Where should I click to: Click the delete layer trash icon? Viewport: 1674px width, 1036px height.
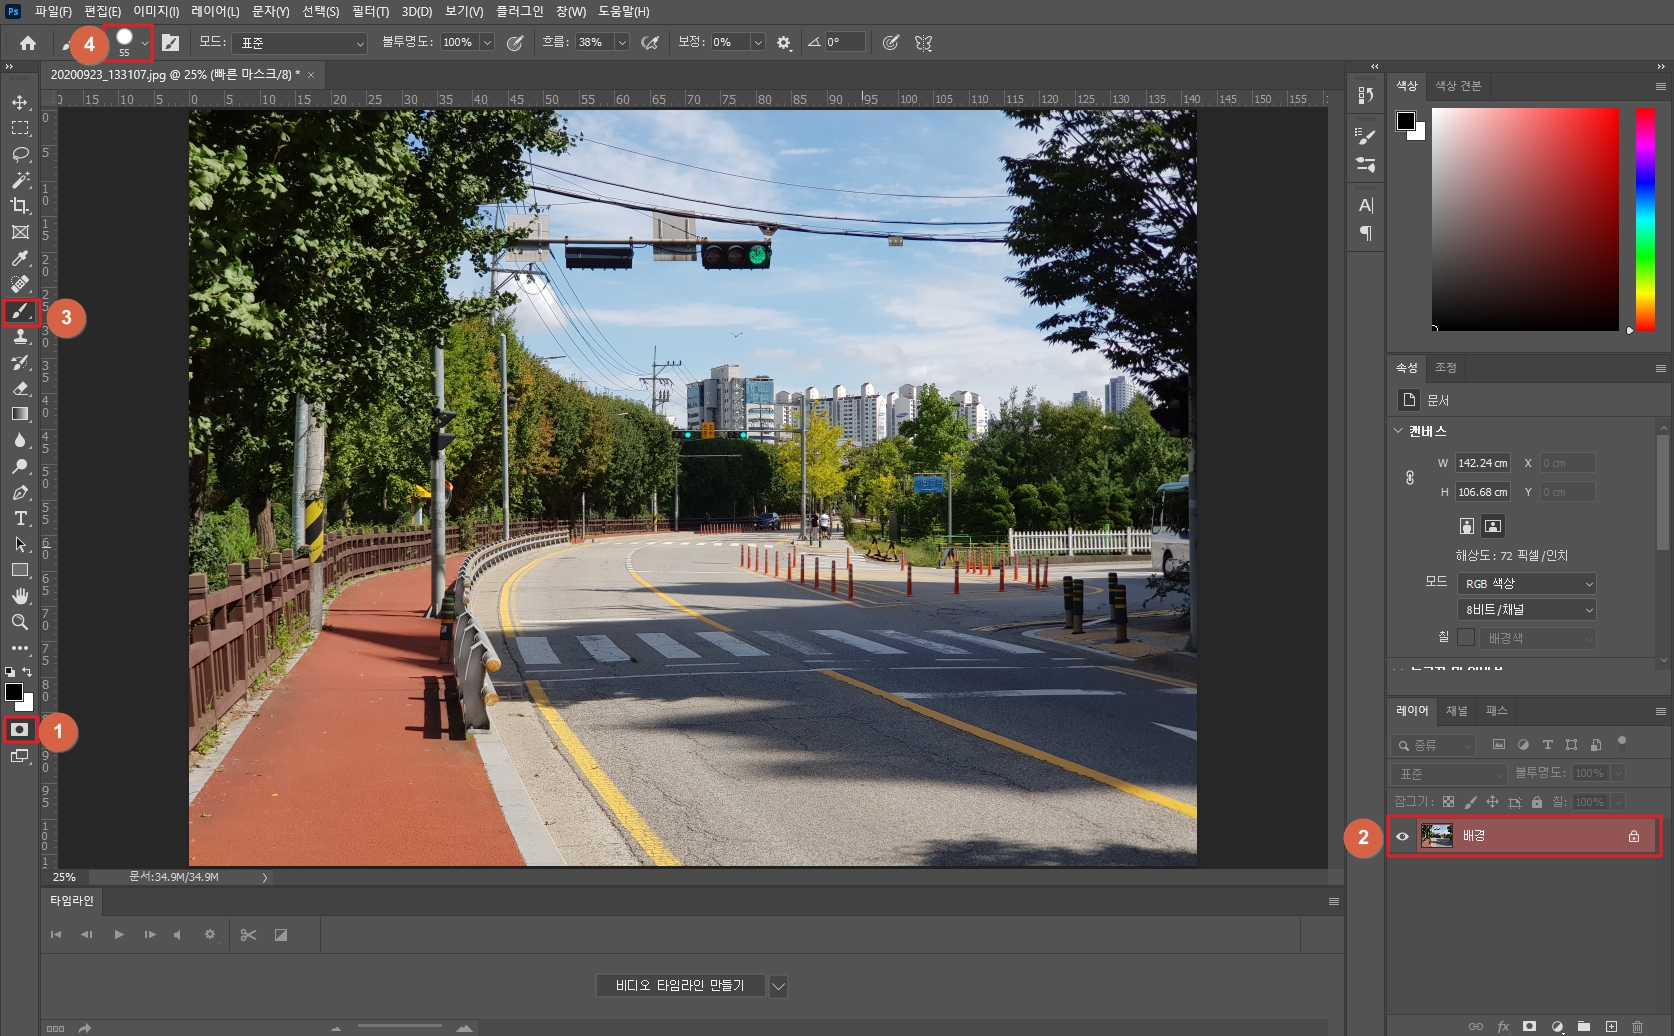(x=1637, y=1026)
